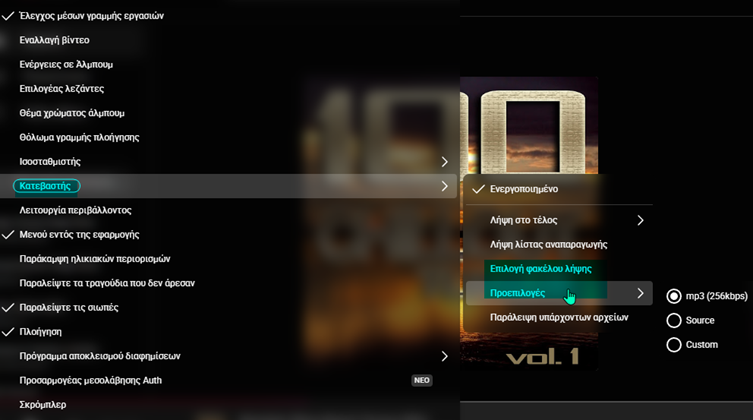Open the Κατεβαστής submenu chevron
Viewport: 753px width, 420px height.
(445, 186)
